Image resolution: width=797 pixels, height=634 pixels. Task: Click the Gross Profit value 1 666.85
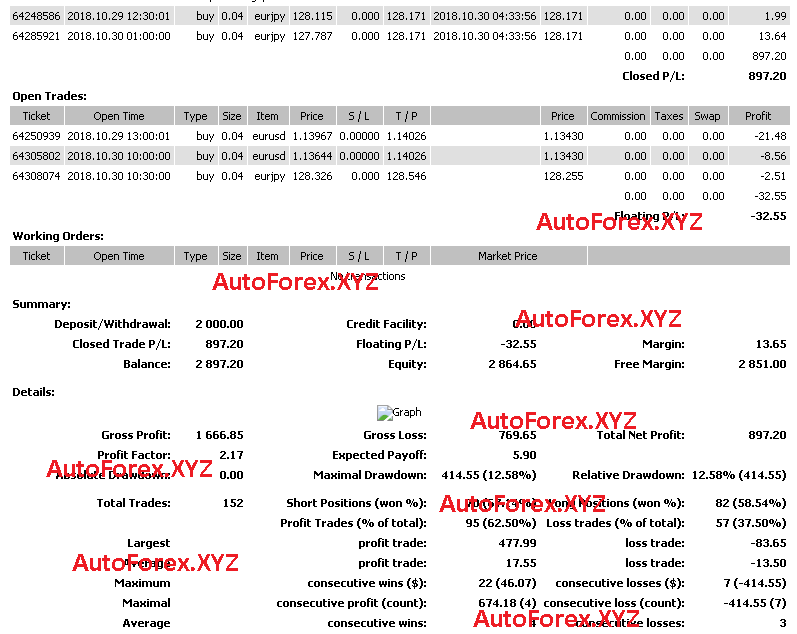click(219, 435)
